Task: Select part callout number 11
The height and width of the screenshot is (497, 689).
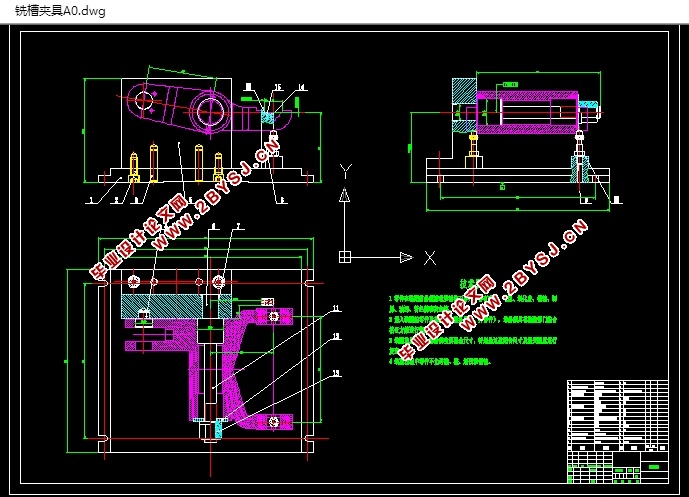Action: click(x=336, y=308)
